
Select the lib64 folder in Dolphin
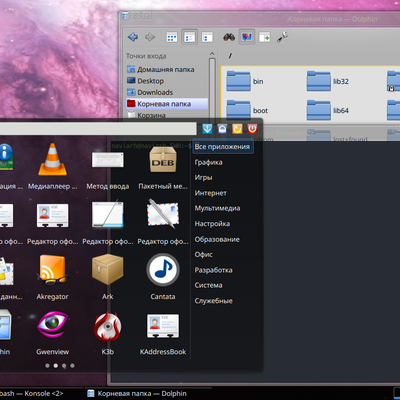pyautogui.click(x=328, y=110)
